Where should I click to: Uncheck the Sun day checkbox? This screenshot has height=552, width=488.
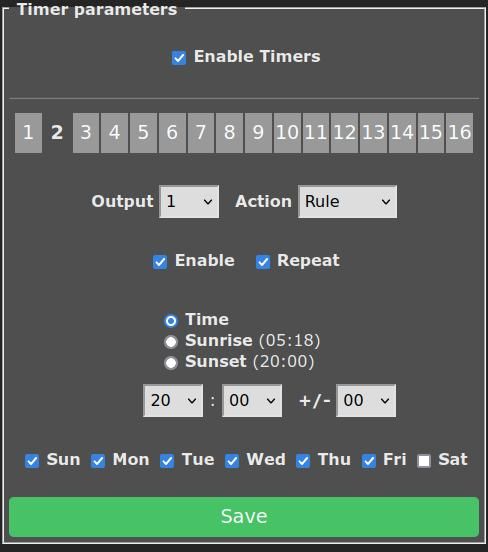32,461
